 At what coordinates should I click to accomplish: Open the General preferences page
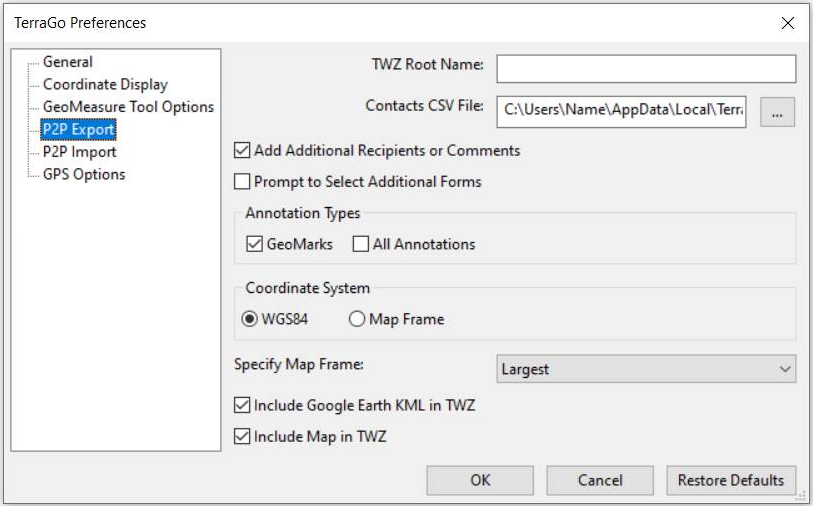[67, 62]
